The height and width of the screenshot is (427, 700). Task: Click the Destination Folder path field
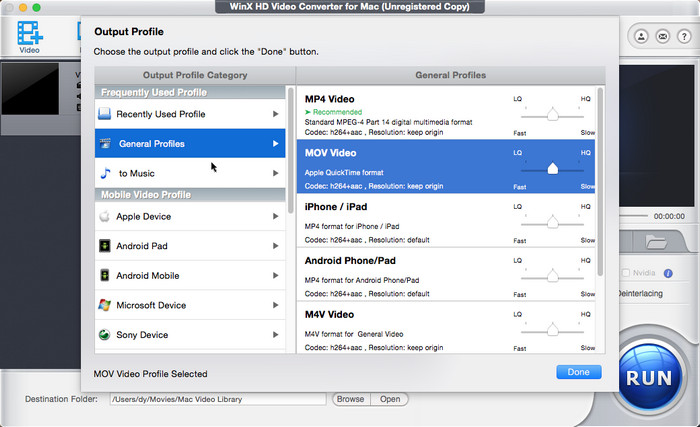click(218, 399)
